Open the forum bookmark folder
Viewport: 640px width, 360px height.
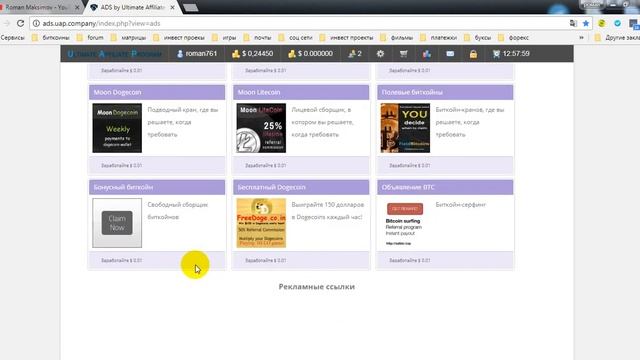[x=91, y=38]
